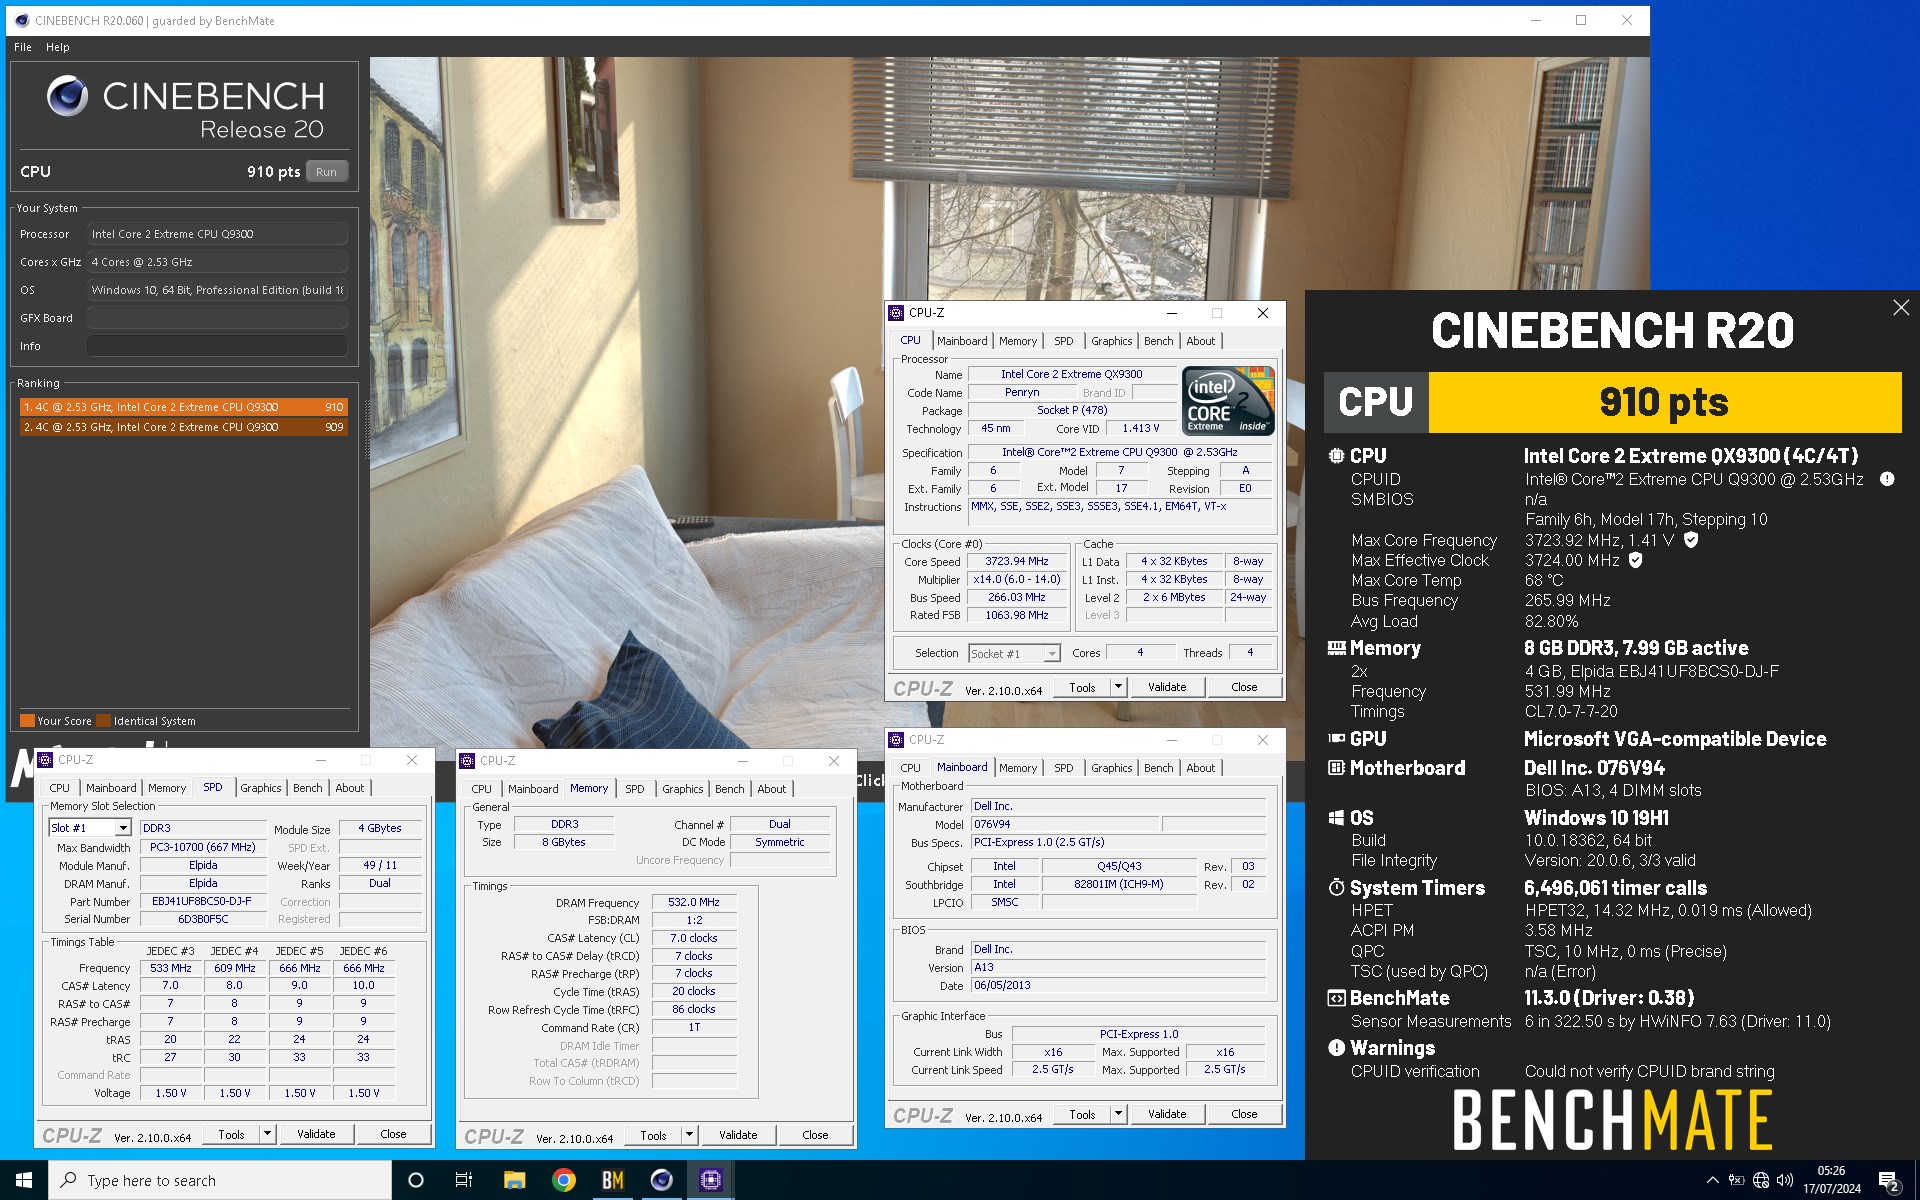Click the GPU card icon in BenchMate panel

click(x=1336, y=739)
